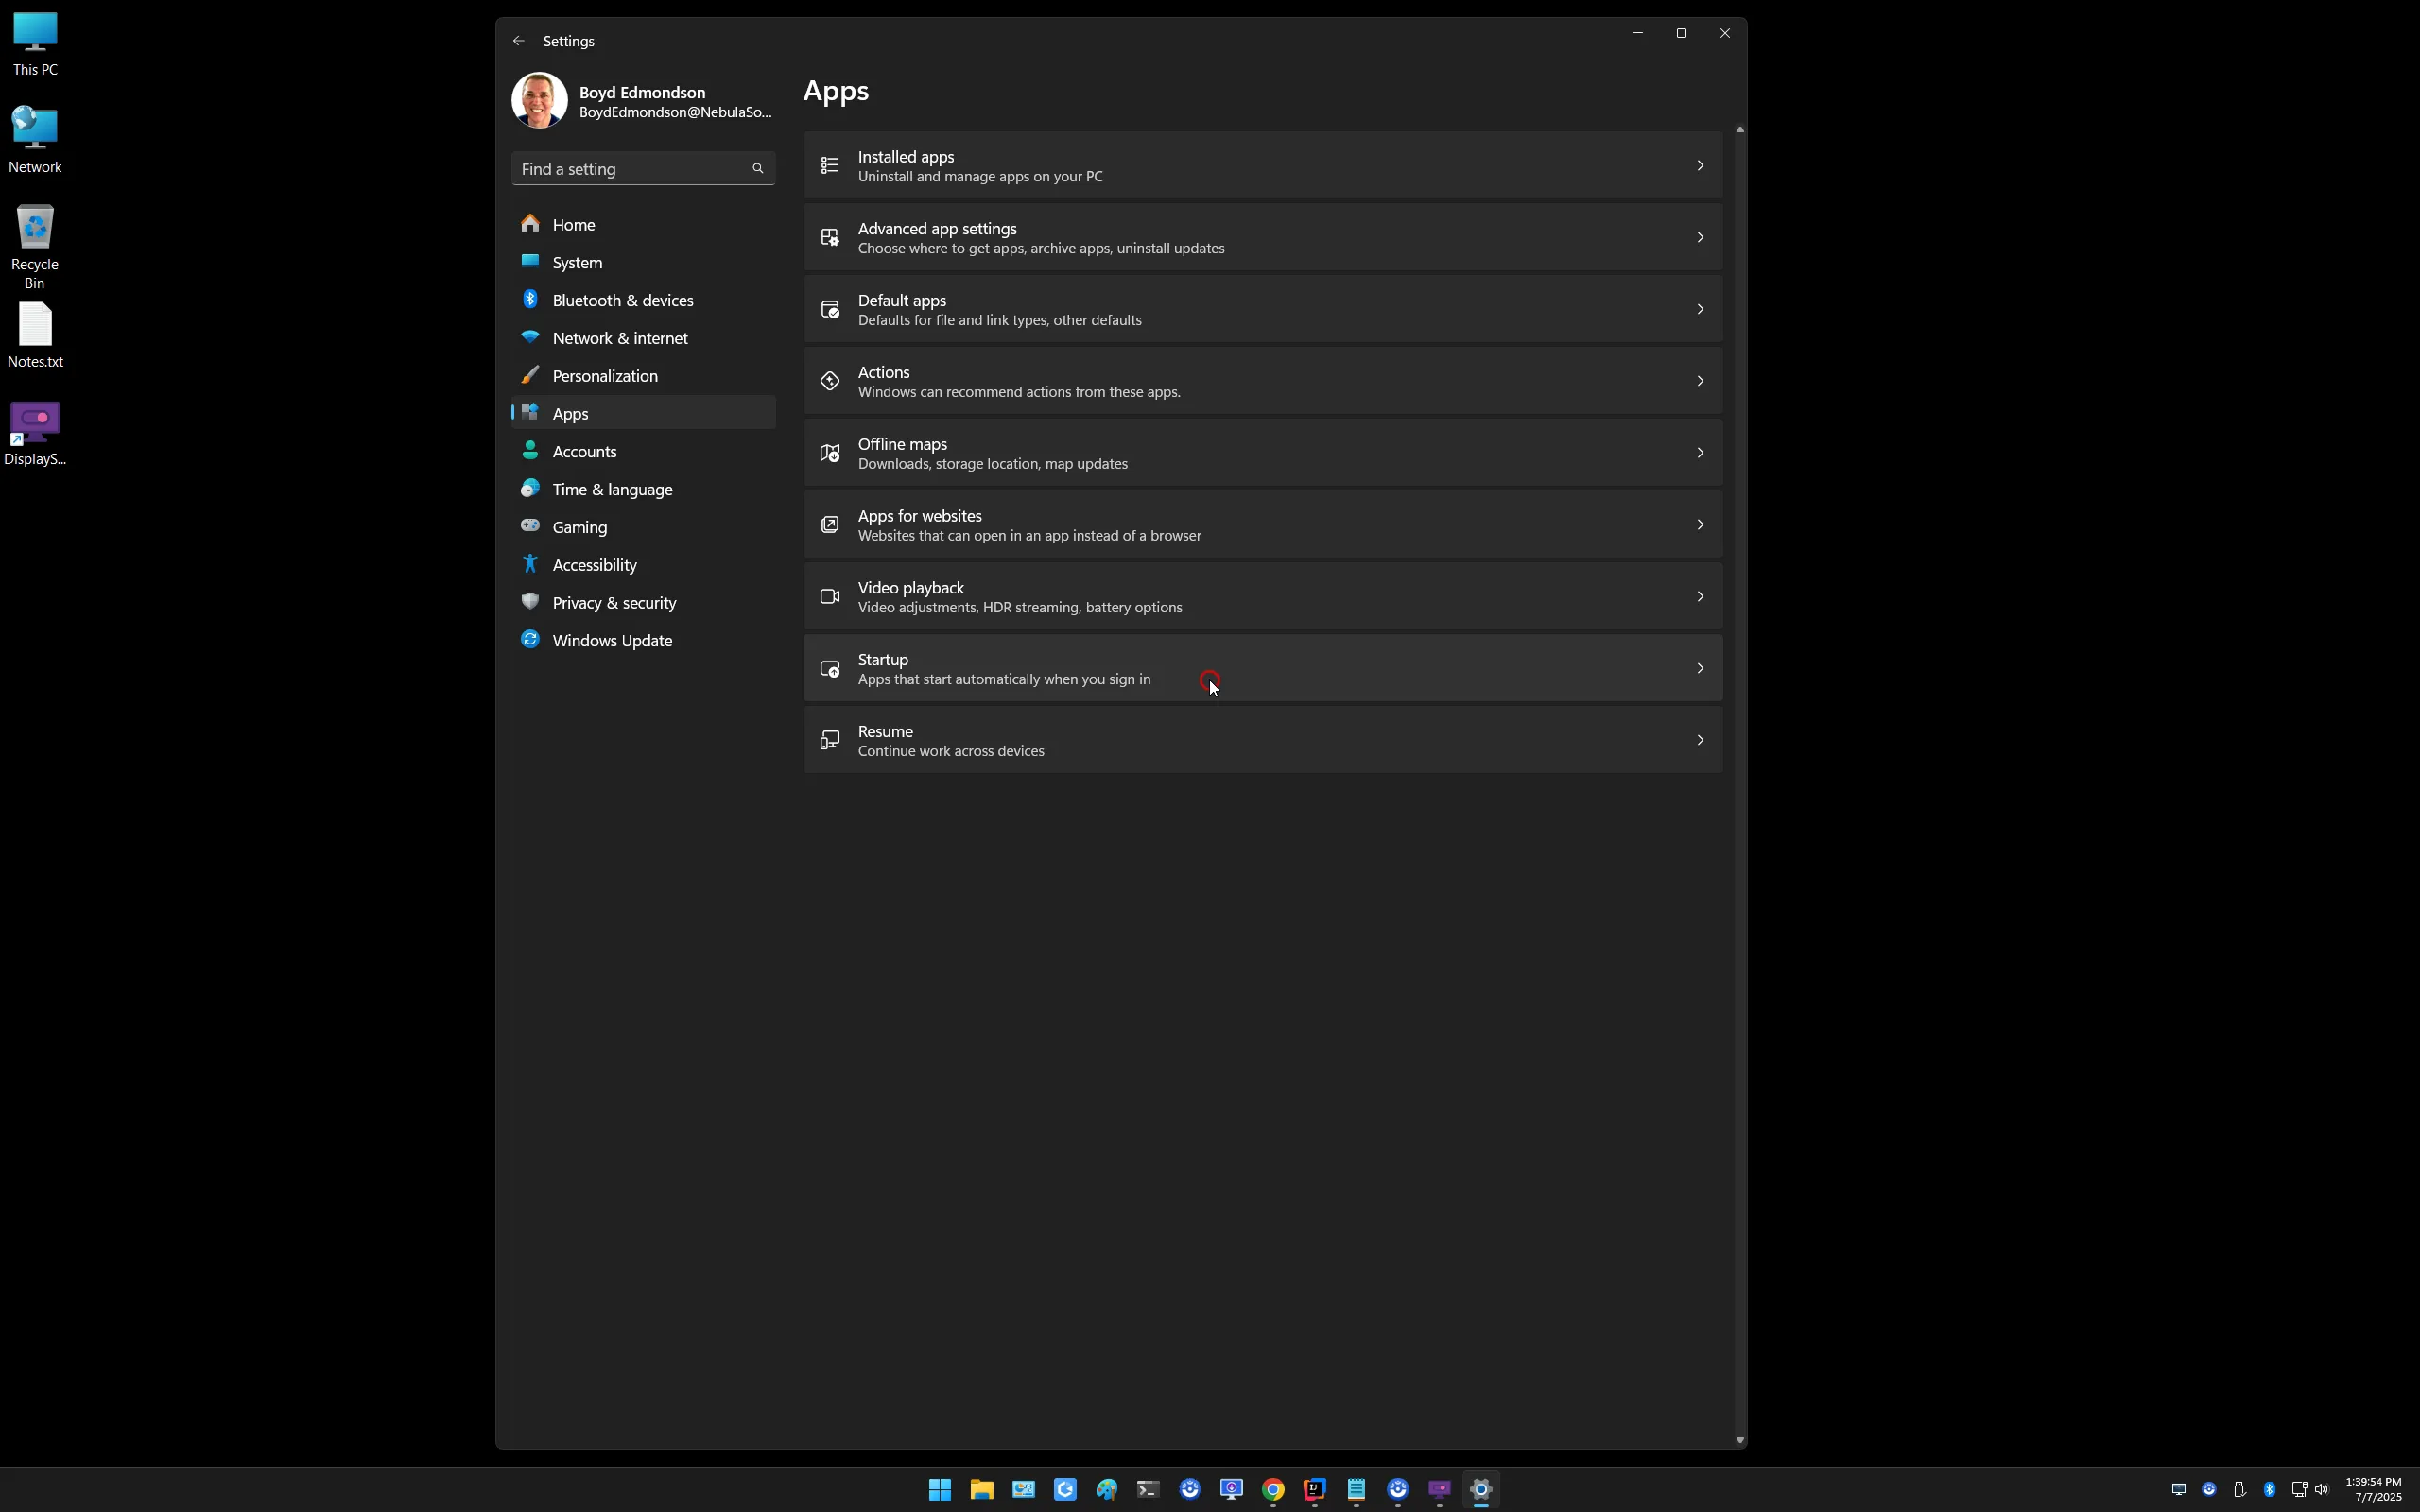Viewport: 2420px width, 1512px height.
Task: Open Resume continue work settings
Action: 1262,741
